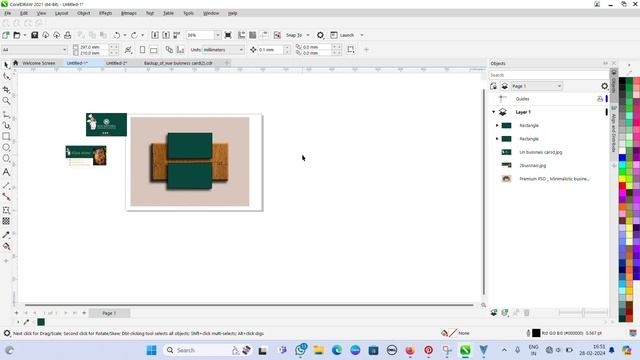Toggle landscape page orientation
This screenshot has height=360, width=640.
[153, 50]
